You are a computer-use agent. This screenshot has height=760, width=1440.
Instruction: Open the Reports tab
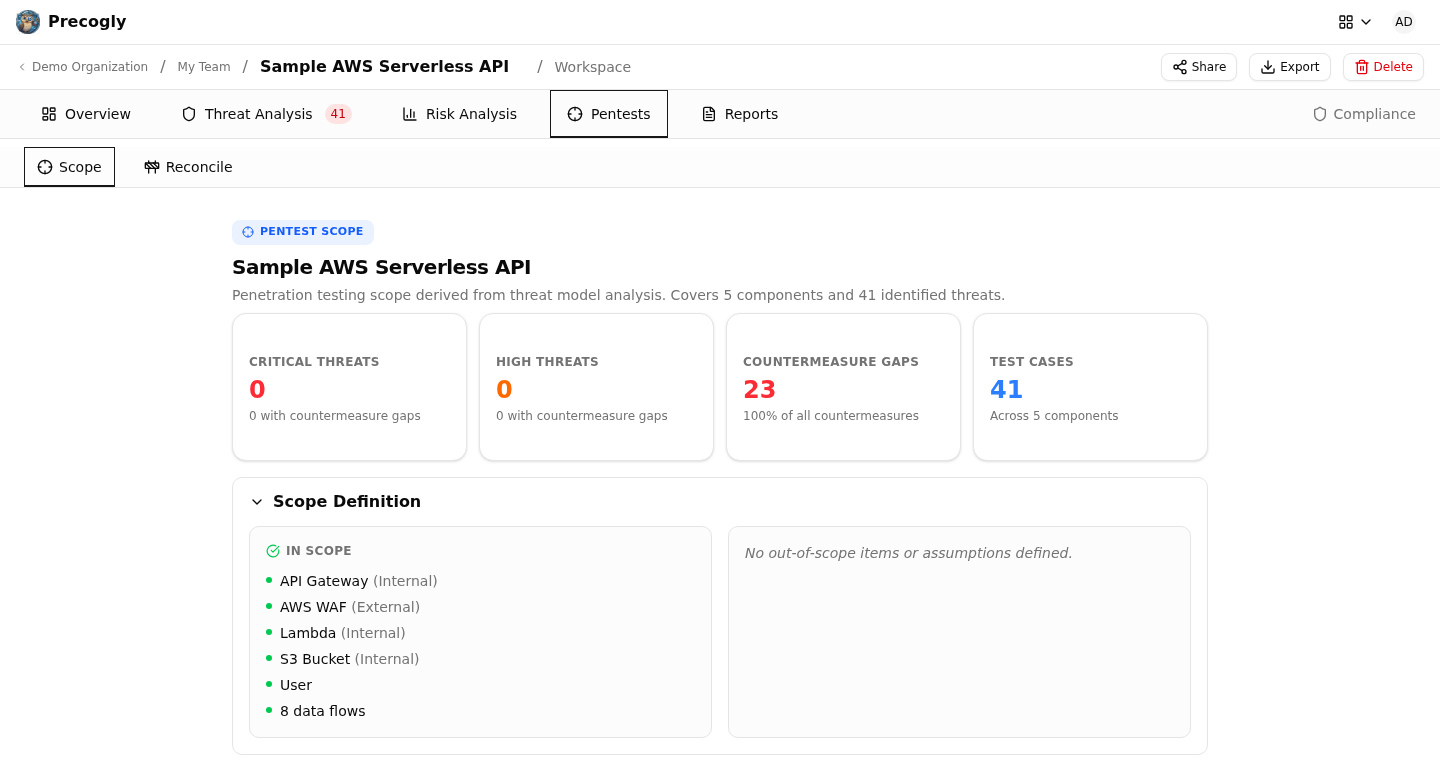coord(740,114)
